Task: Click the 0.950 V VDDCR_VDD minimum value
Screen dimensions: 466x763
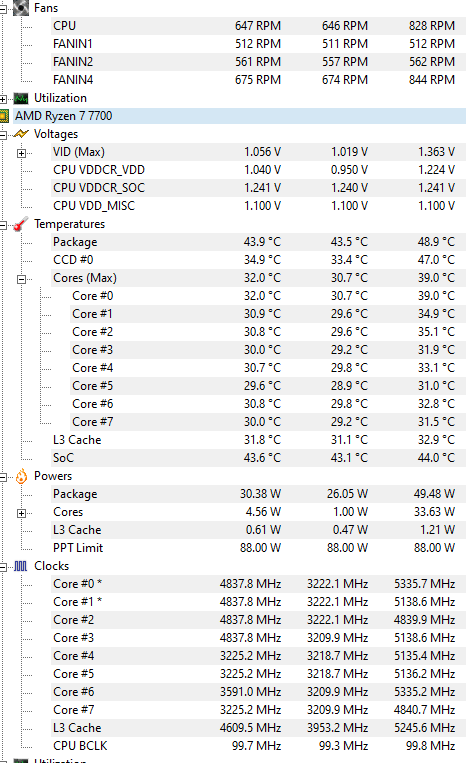Action: tap(349, 170)
